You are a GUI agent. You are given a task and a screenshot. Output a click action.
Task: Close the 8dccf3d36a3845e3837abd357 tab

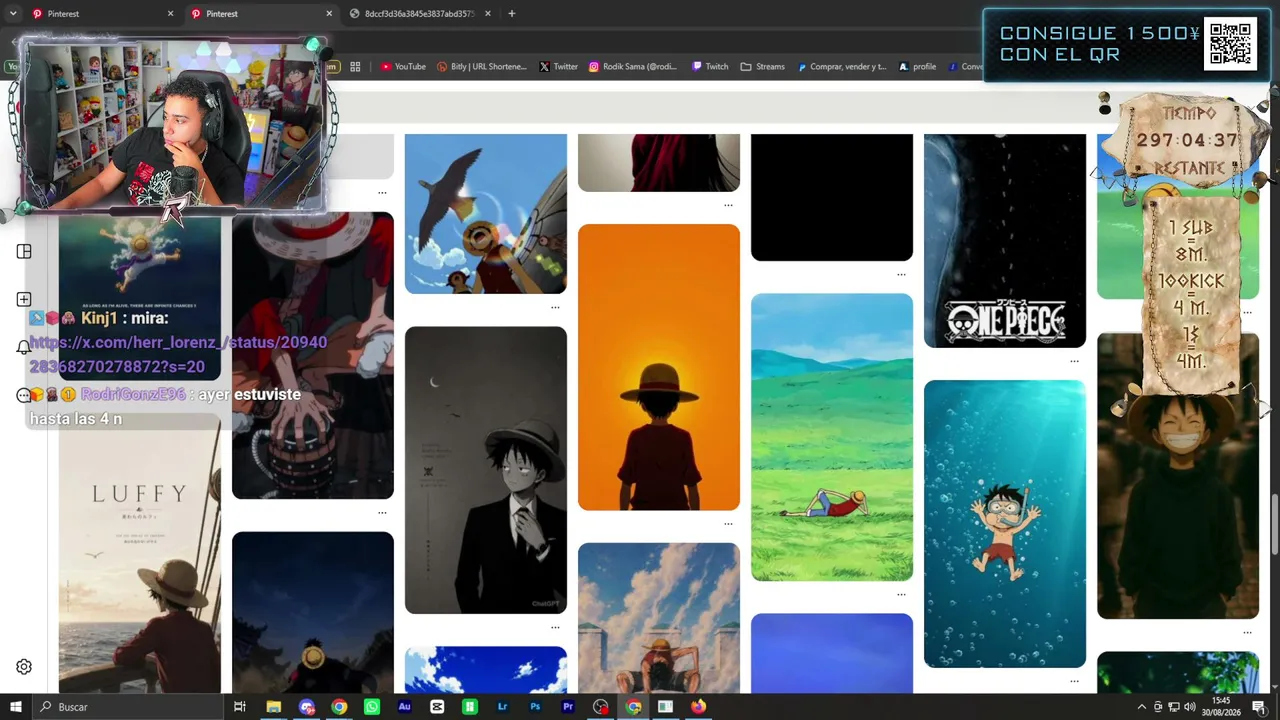coord(488,14)
